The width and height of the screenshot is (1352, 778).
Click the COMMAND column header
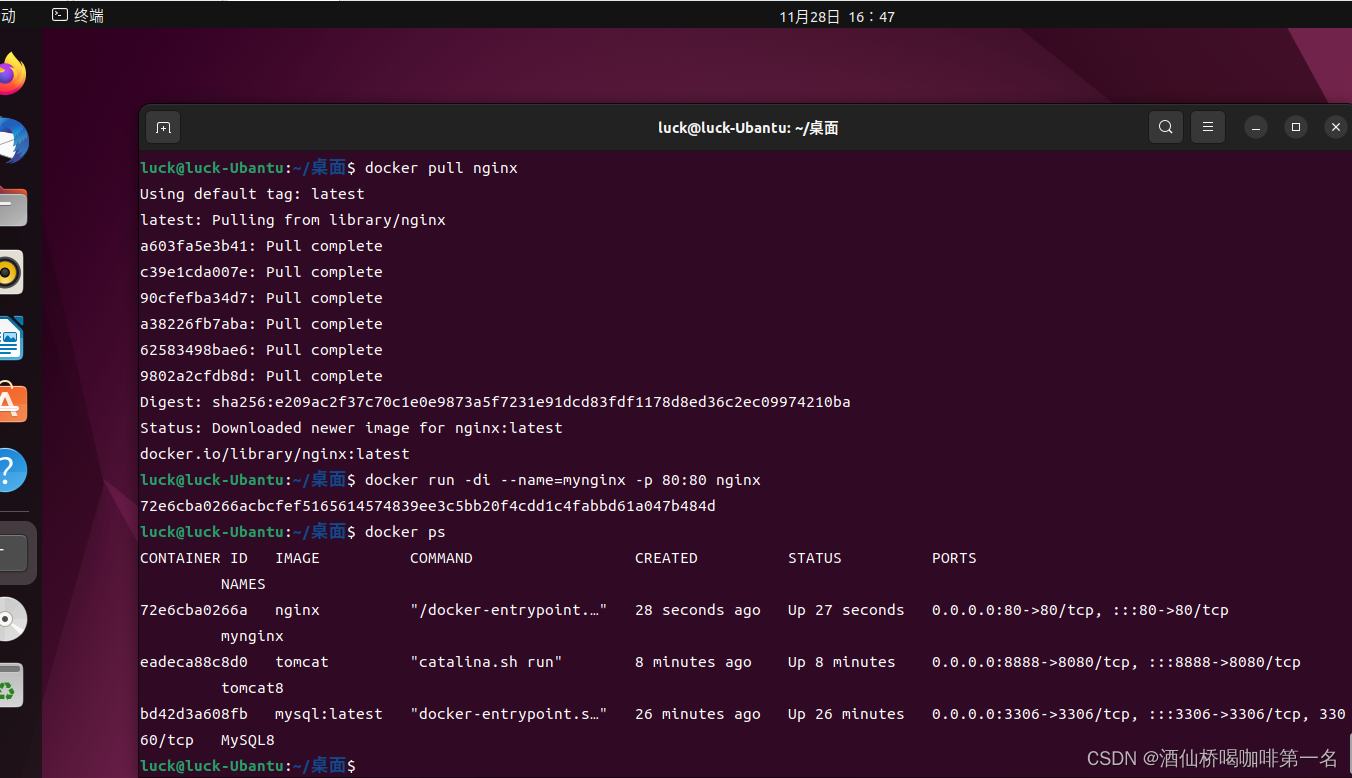441,558
